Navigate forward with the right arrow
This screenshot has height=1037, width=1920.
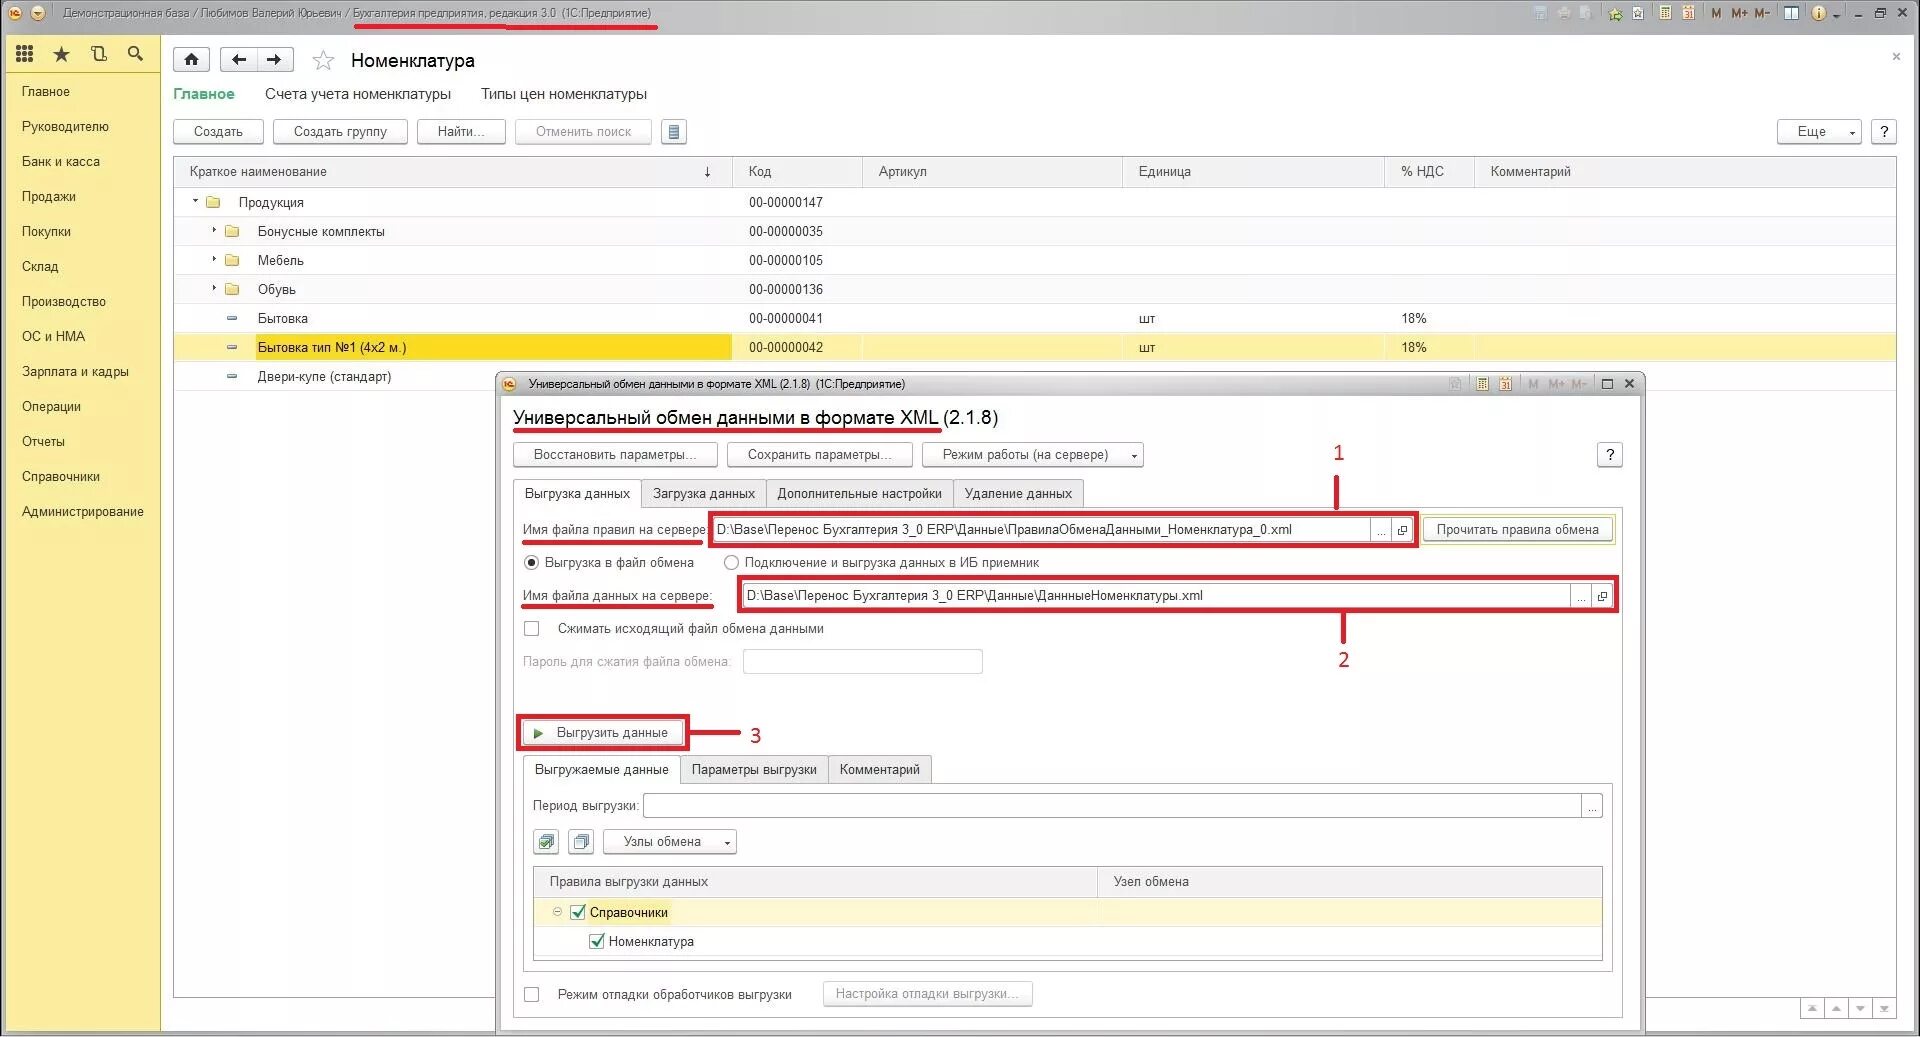(x=275, y=60)
